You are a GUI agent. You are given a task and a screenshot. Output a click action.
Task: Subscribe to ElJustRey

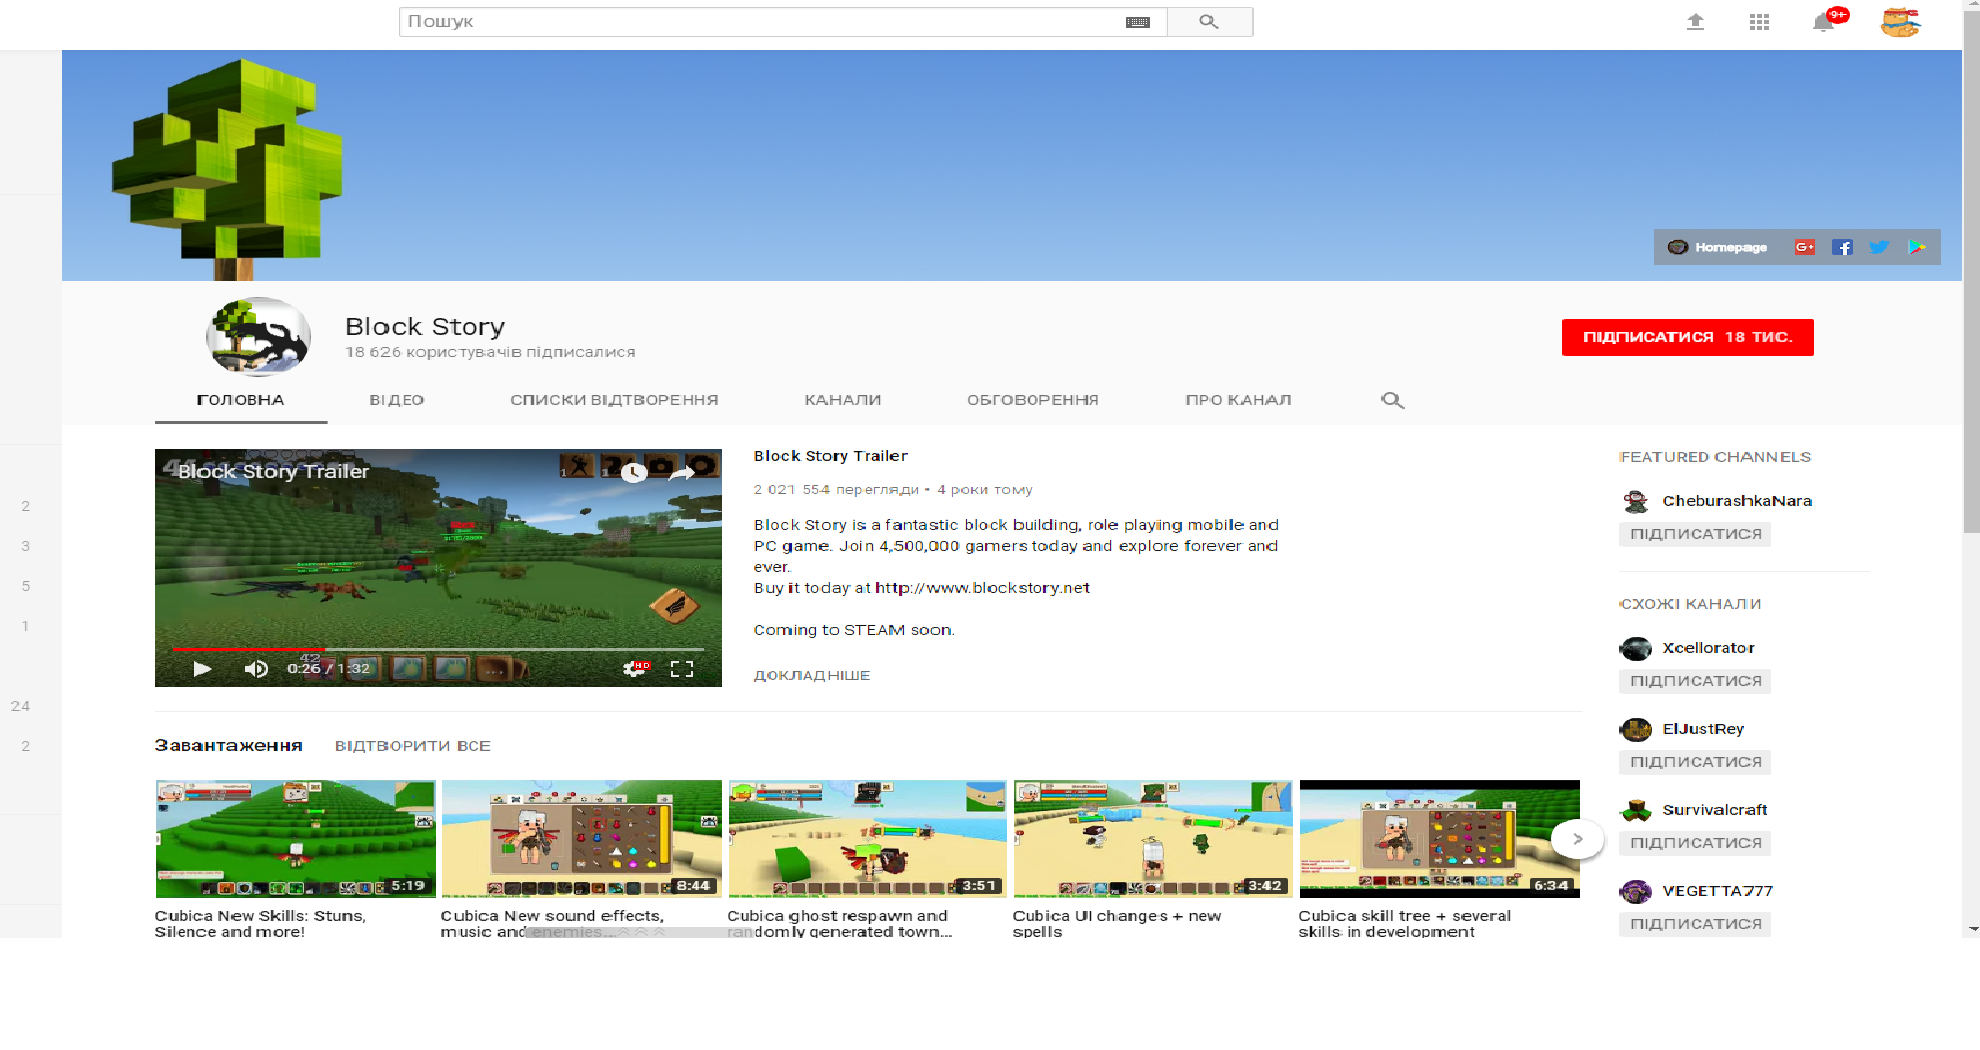pos(1695,762)
